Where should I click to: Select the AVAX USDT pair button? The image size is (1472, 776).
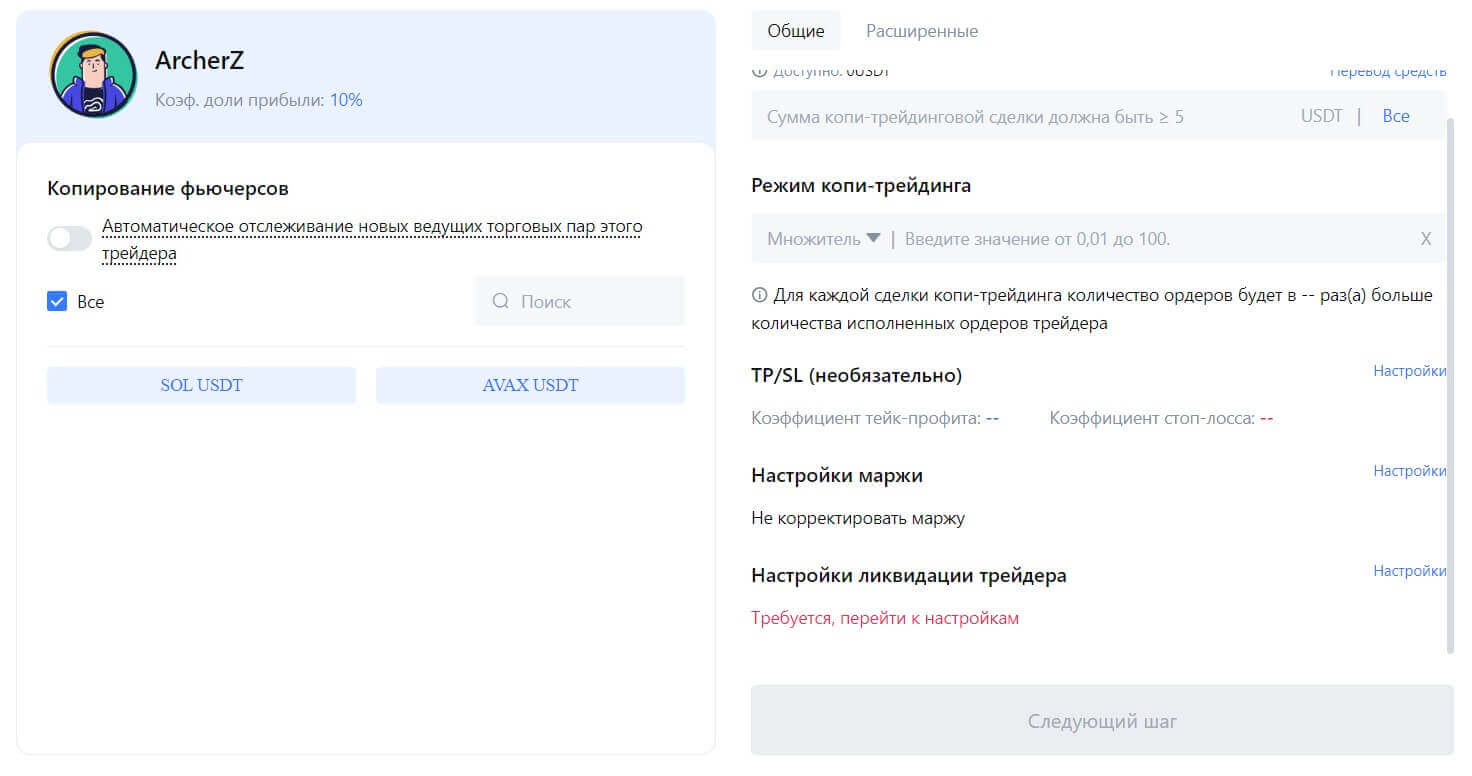(530, 385)
